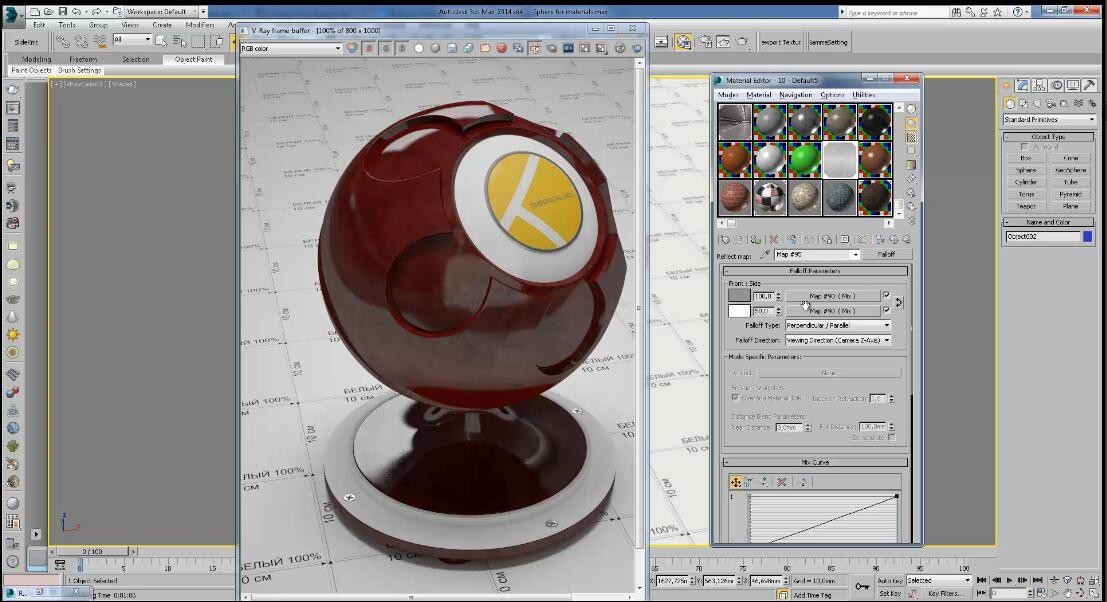Click the sample type sphere icon at right of slots
Image resolution: width=1107 pixels, height=602 pixels.
click(911, 109)
